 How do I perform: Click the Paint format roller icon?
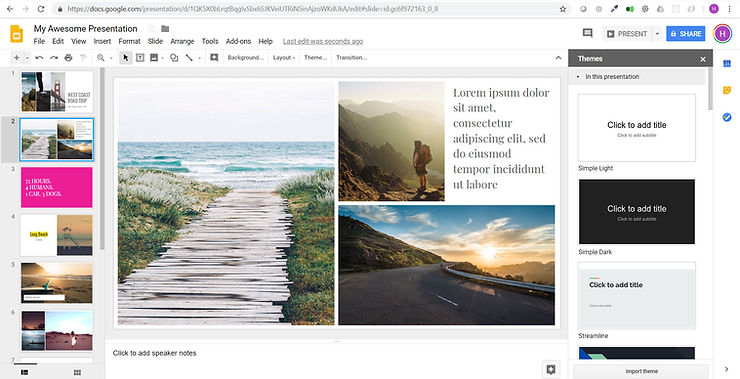point(83,58)
